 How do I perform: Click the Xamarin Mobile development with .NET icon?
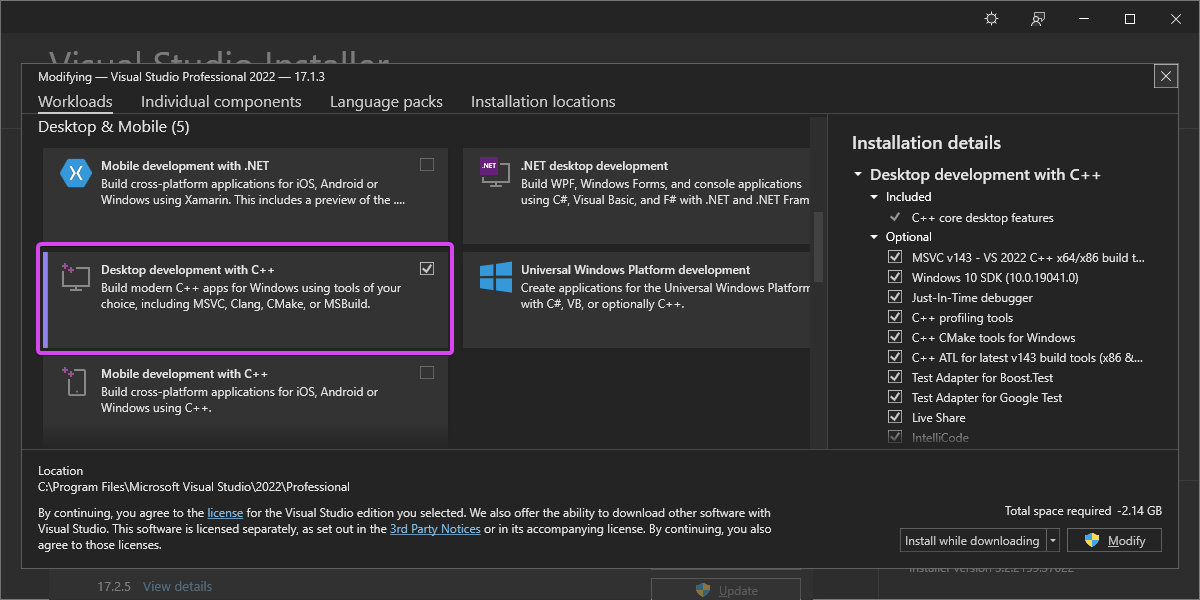(75, 173)
